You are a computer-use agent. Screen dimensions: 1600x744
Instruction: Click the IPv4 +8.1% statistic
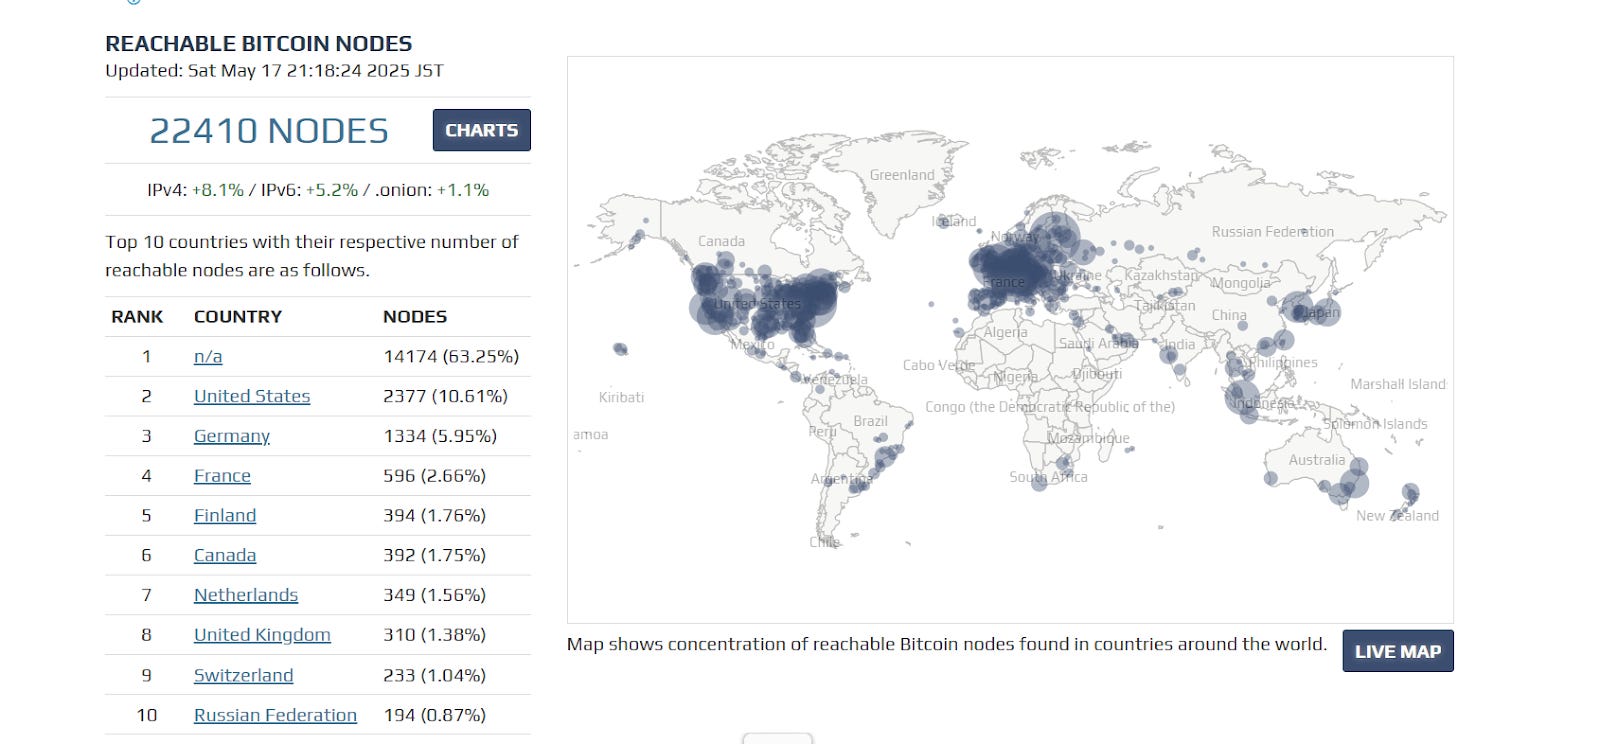(195, 190)
